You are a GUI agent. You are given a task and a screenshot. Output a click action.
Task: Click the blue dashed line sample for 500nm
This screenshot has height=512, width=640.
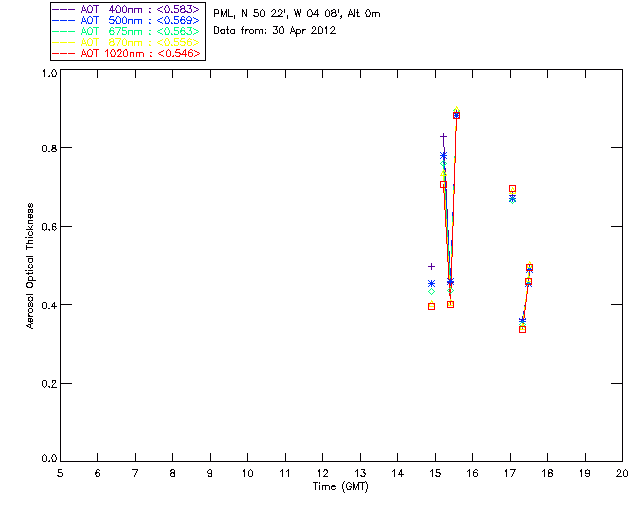64,20
